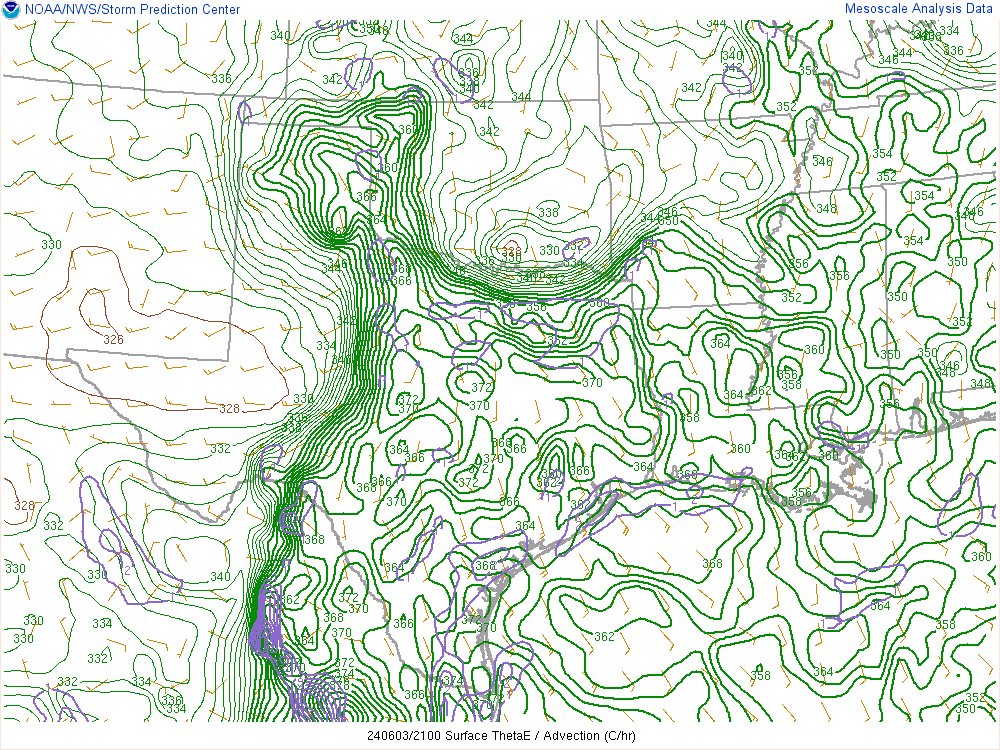Click the NWS logo beside the header title
The height and width of the screenshot is (750, 1000).
click(10, 9)
